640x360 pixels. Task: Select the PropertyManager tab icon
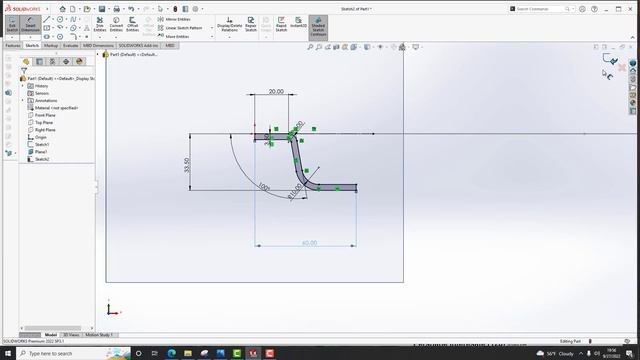[40, 62]
